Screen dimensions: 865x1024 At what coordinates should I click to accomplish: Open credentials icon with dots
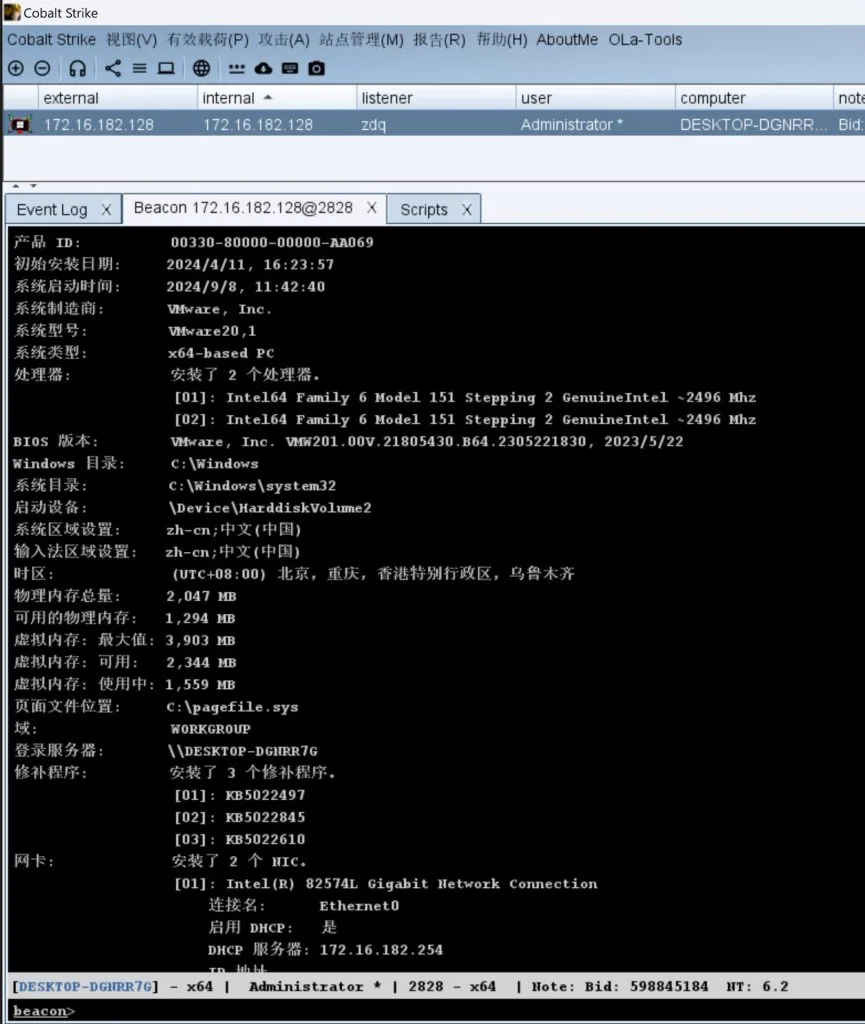click(236, 68)
